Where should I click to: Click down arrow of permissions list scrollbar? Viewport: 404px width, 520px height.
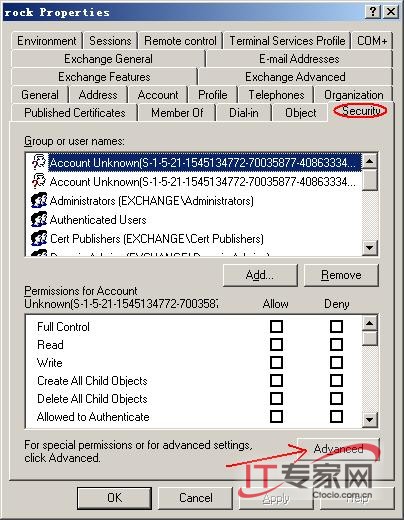[x=369, y=419]
